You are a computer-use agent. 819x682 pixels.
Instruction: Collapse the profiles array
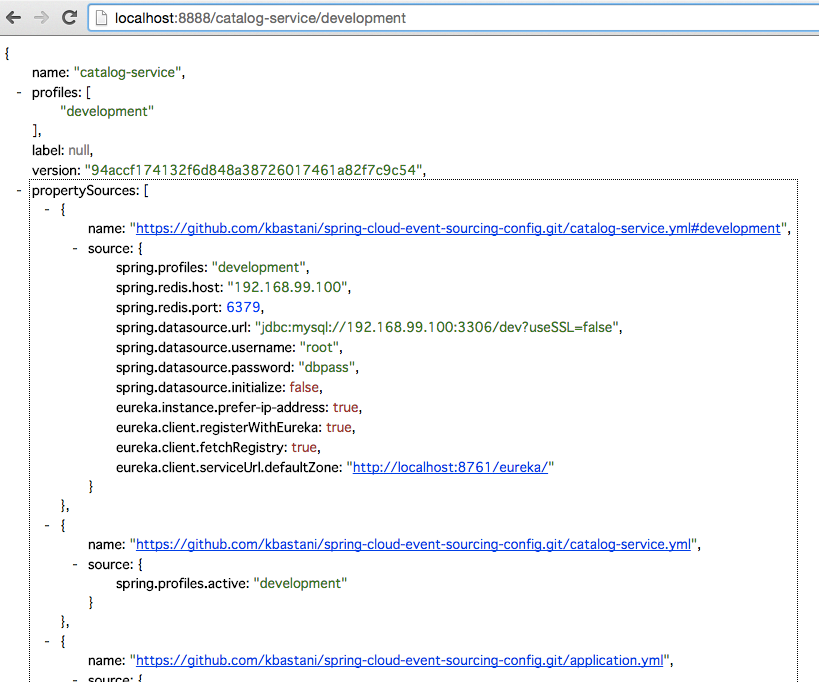[x=19, y=91]
